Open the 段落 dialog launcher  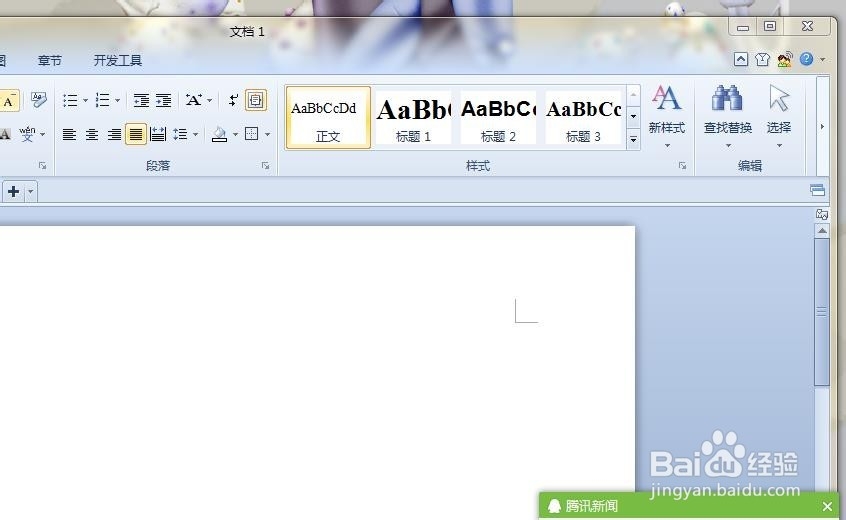coord(265,166)
